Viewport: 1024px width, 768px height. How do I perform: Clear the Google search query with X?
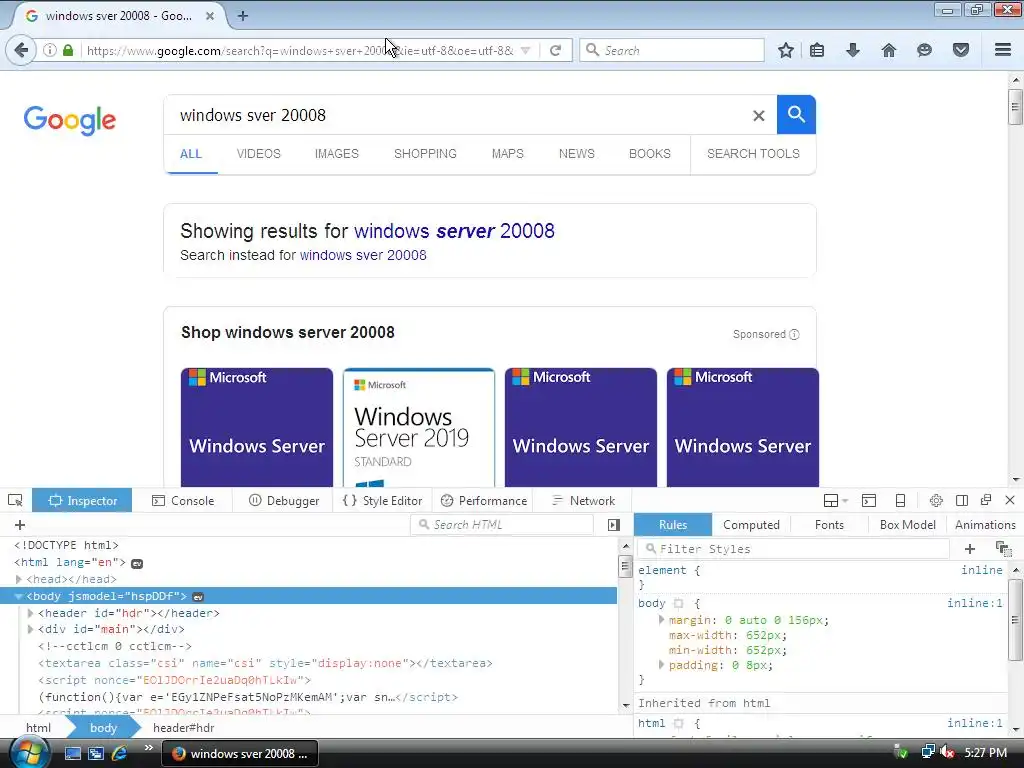pos(758,116)
